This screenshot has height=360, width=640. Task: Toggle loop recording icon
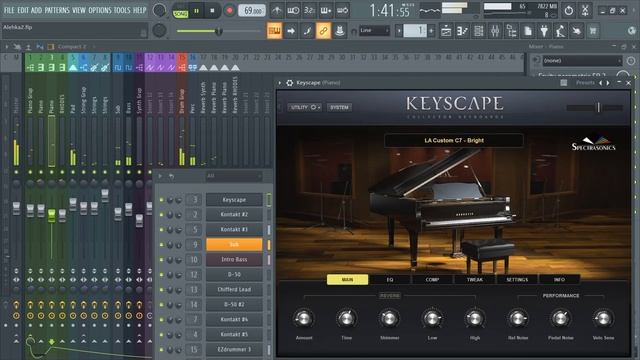(x=342, y=11)
